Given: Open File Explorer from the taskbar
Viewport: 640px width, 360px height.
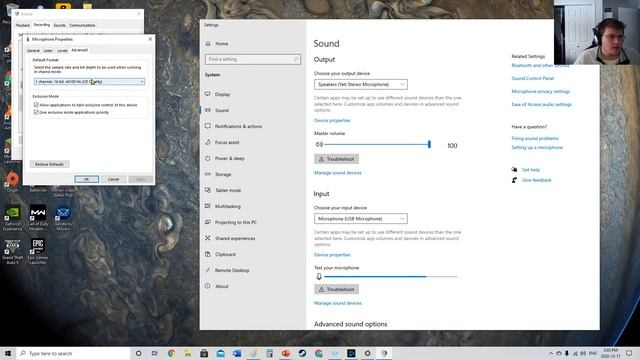Looking at the screenshot, I should coord(187,353).
